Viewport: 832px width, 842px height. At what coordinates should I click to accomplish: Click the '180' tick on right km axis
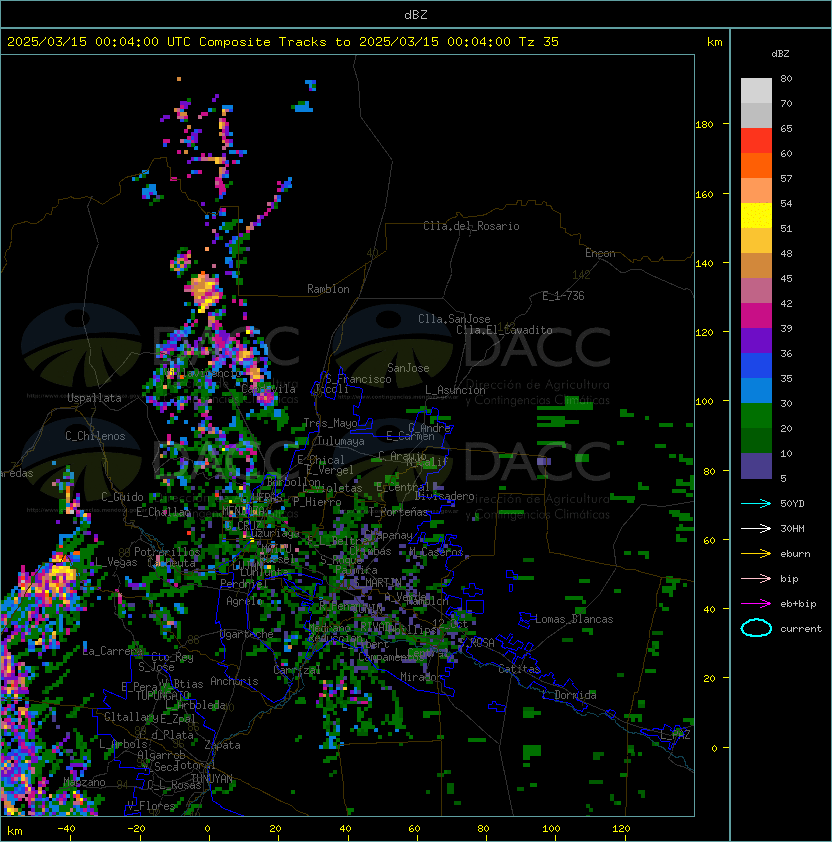(x=704, y=124)
